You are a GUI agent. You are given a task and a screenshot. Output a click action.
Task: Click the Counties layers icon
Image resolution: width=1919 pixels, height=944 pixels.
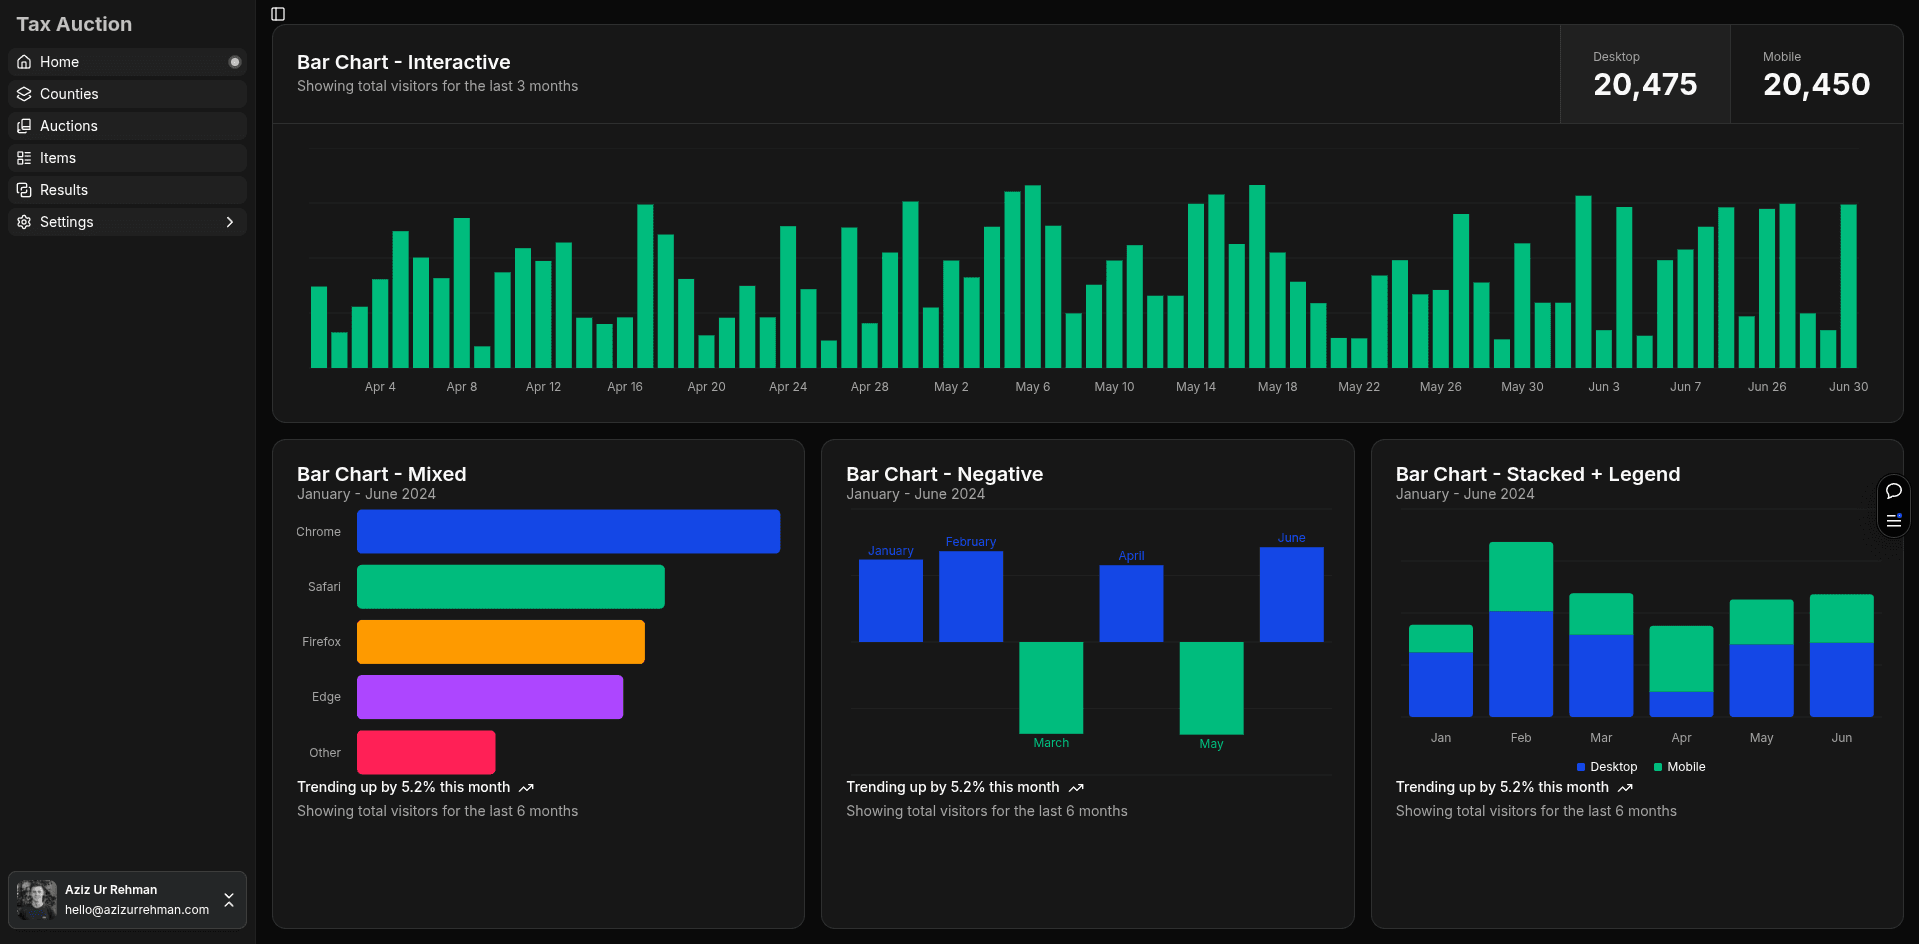[x=24, y=94]
